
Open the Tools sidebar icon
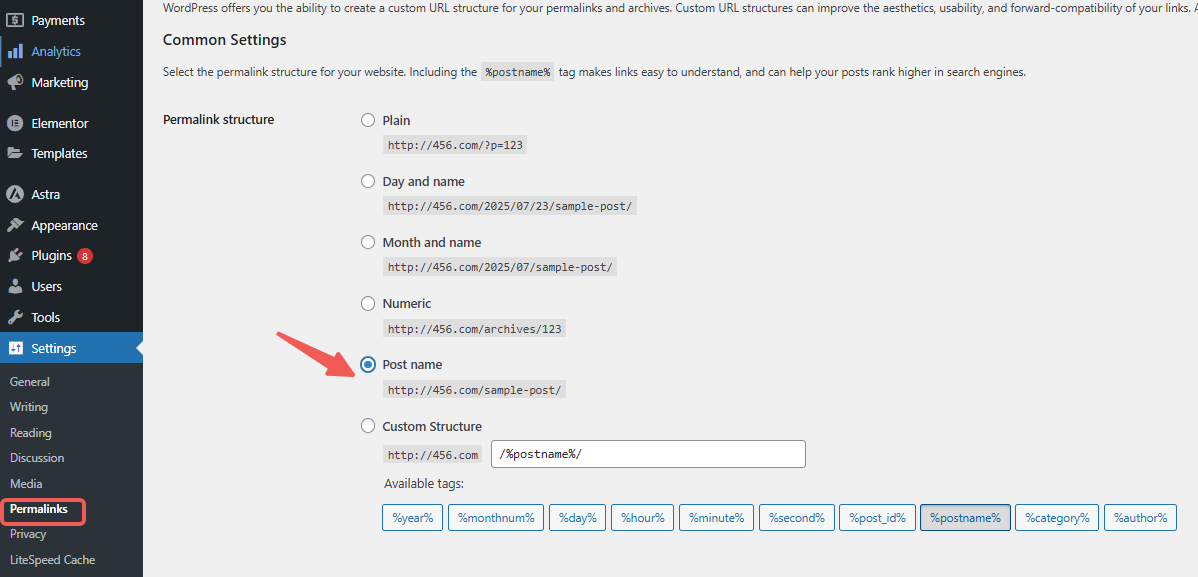[21, 317]
